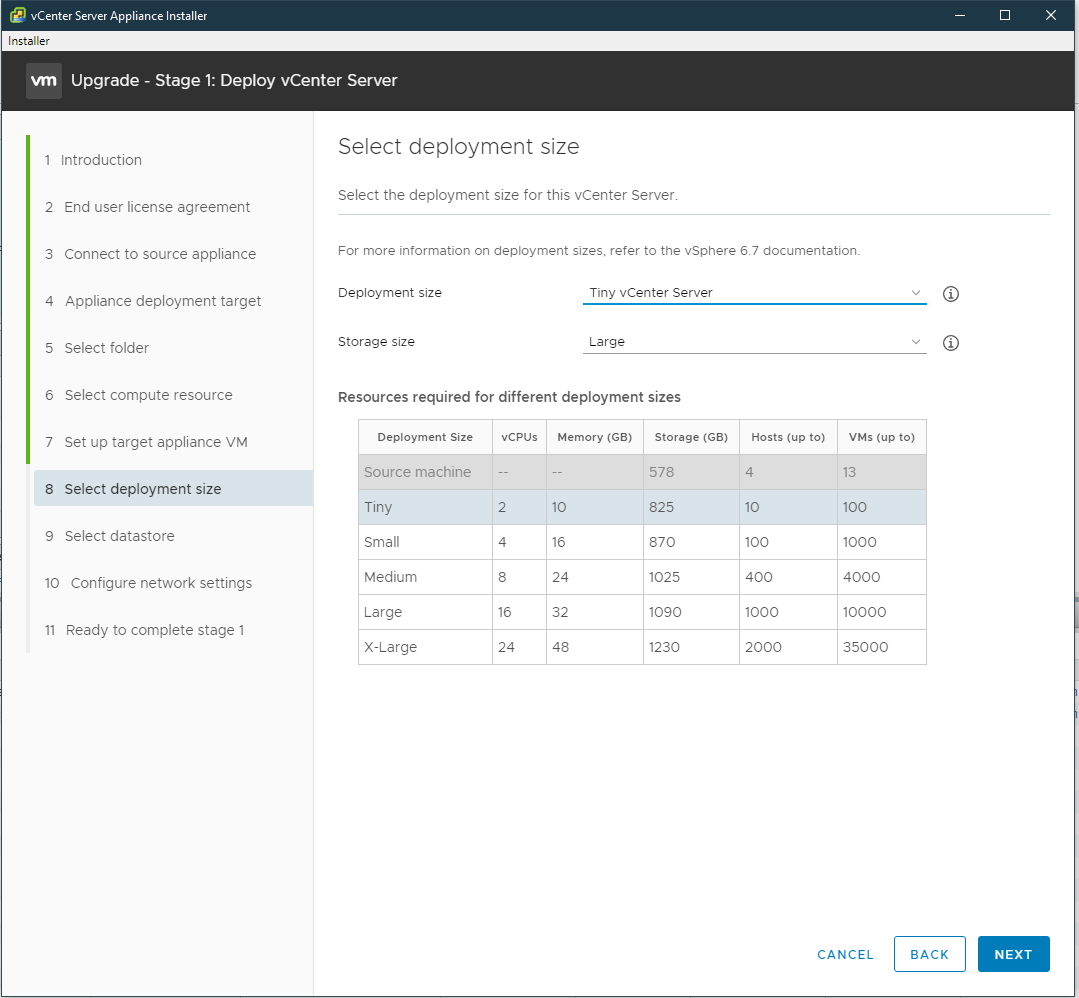Image resolution: width=1079 pixels, height=998 pixels.
Task: Click the CANCEL link
Action: (x=845, y=954)
